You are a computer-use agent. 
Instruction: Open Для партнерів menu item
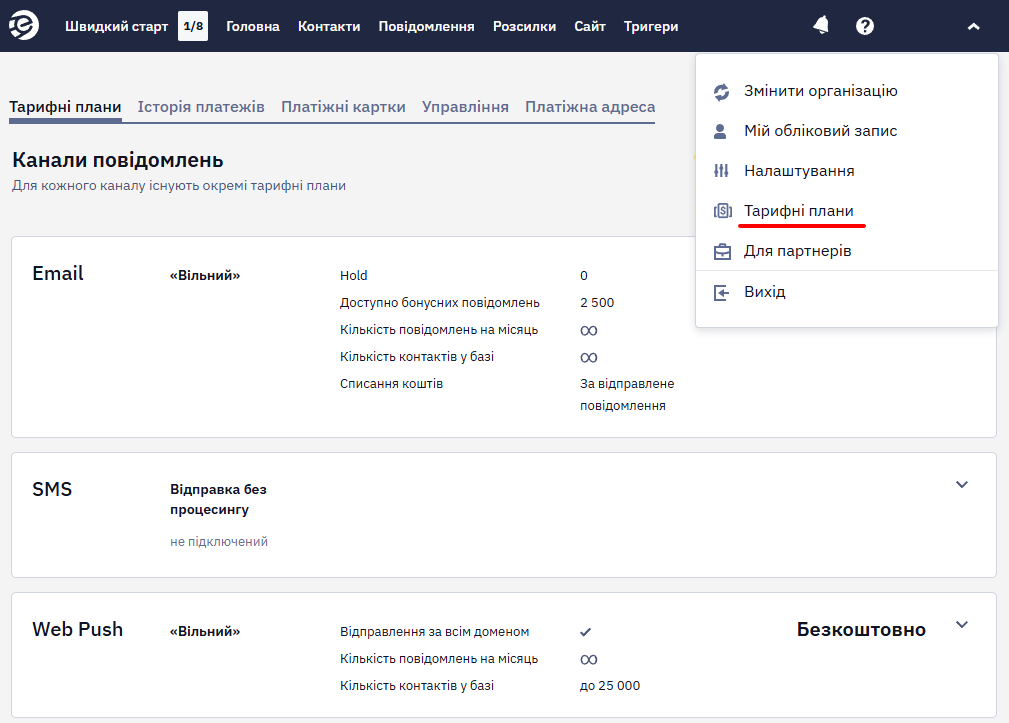[x=797, y=251]
